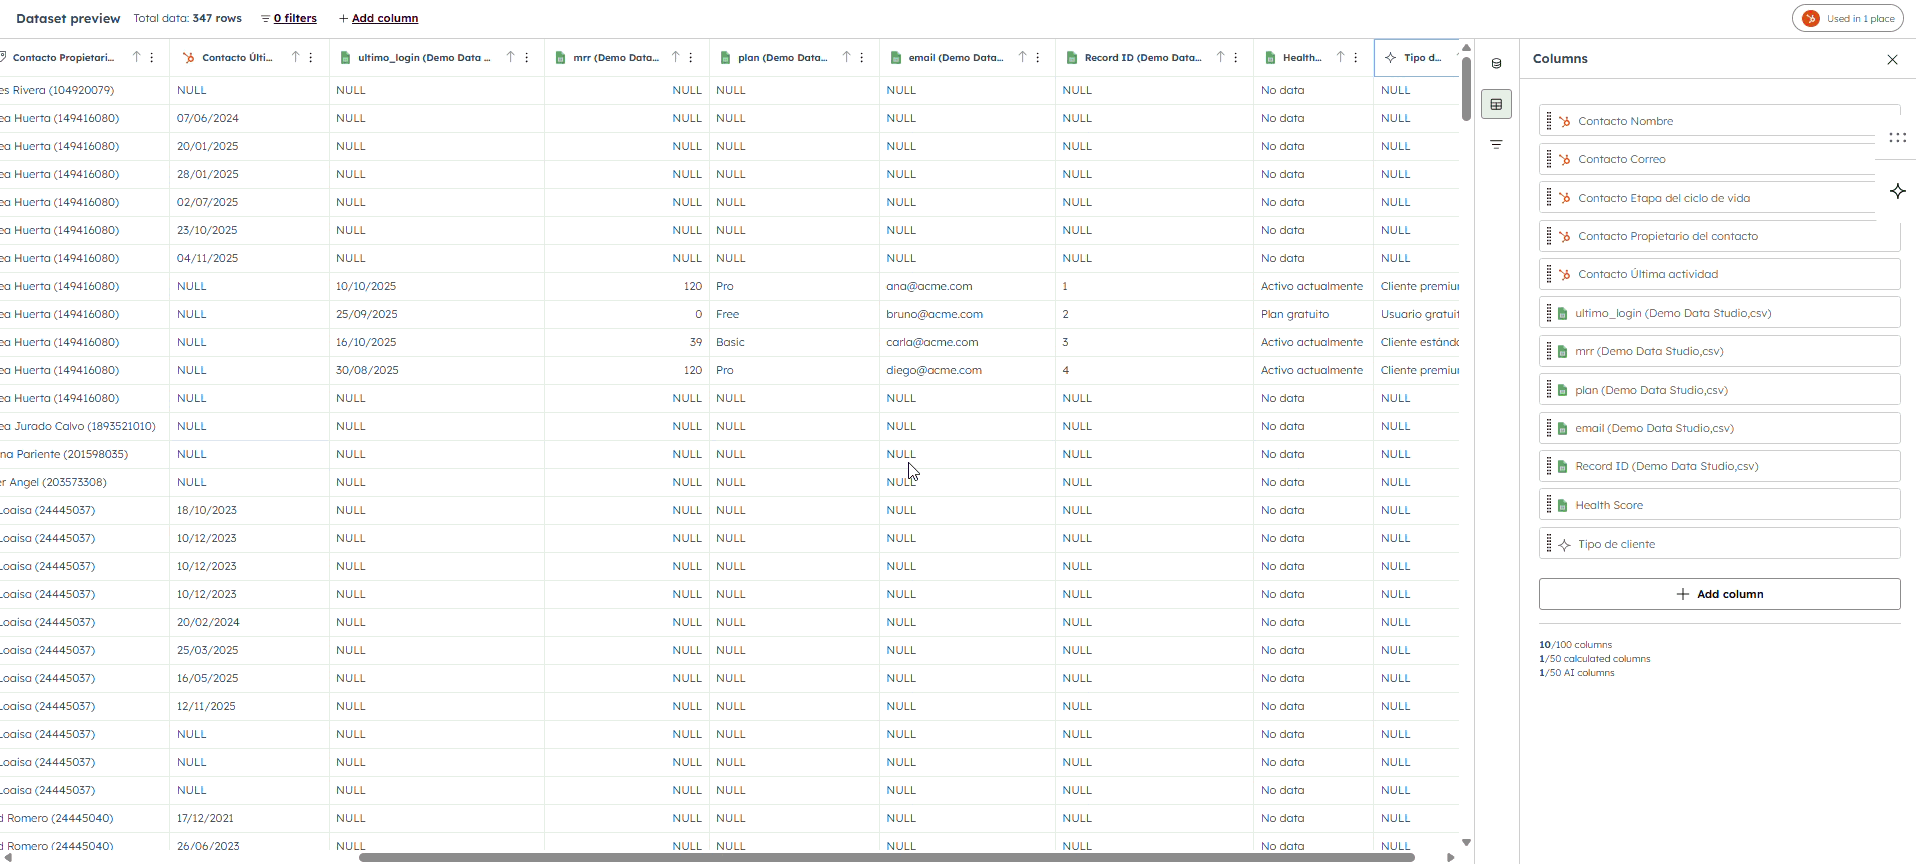Click the Used in 1 place badge
Viewport: 1916px width, 864px height.
tap(1848, 19)
